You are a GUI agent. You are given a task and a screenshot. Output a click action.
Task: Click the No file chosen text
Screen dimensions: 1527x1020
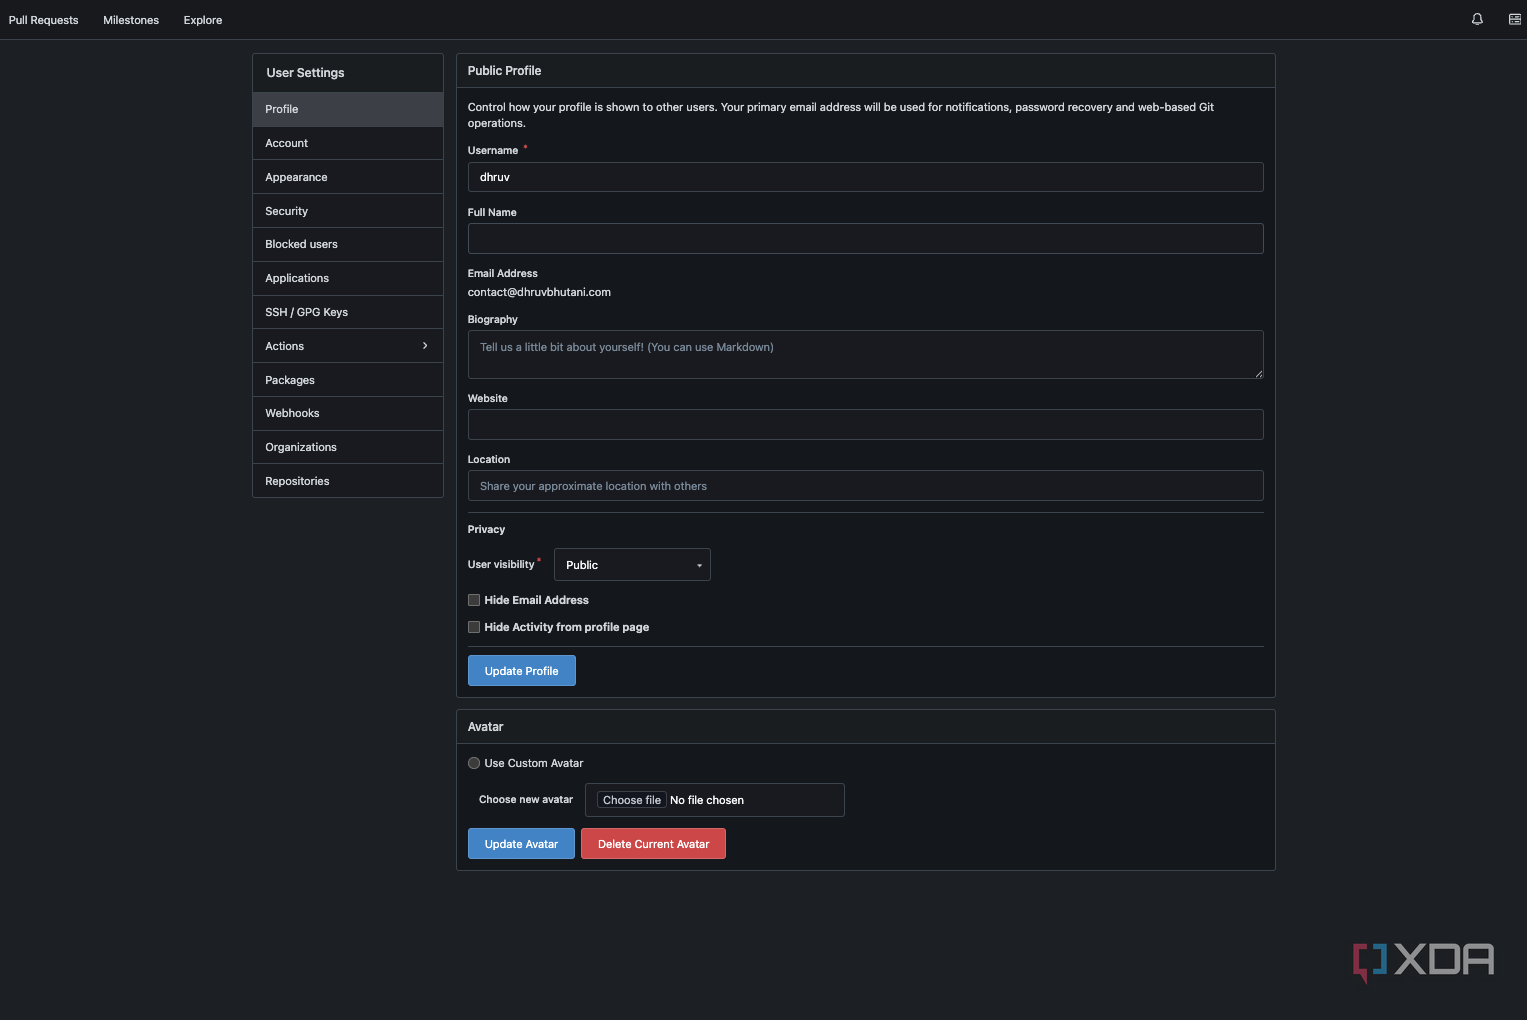(707, 800)
